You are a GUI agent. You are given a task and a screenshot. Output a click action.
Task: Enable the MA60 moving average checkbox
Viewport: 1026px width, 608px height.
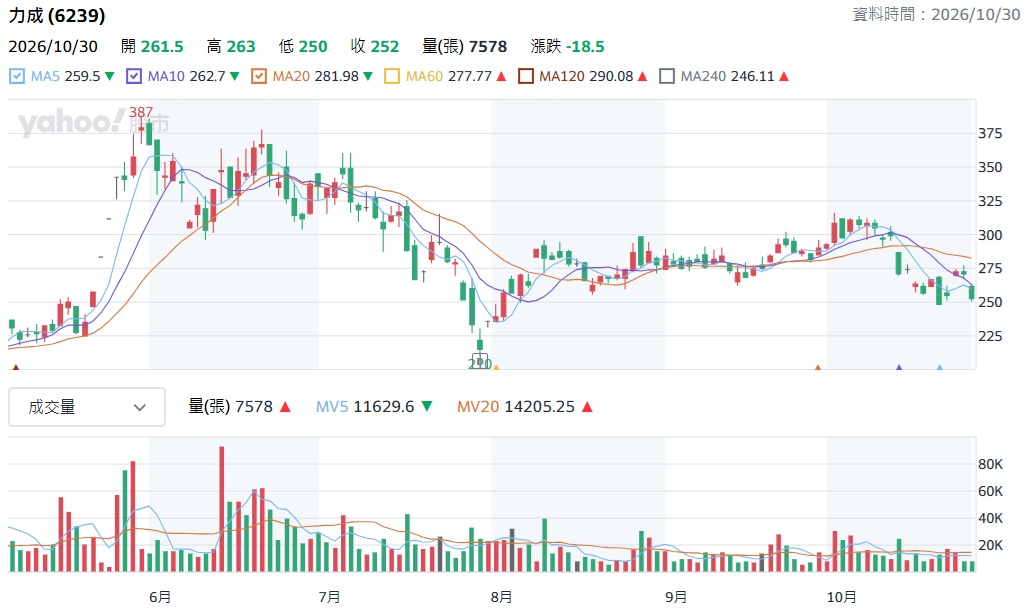392,77
